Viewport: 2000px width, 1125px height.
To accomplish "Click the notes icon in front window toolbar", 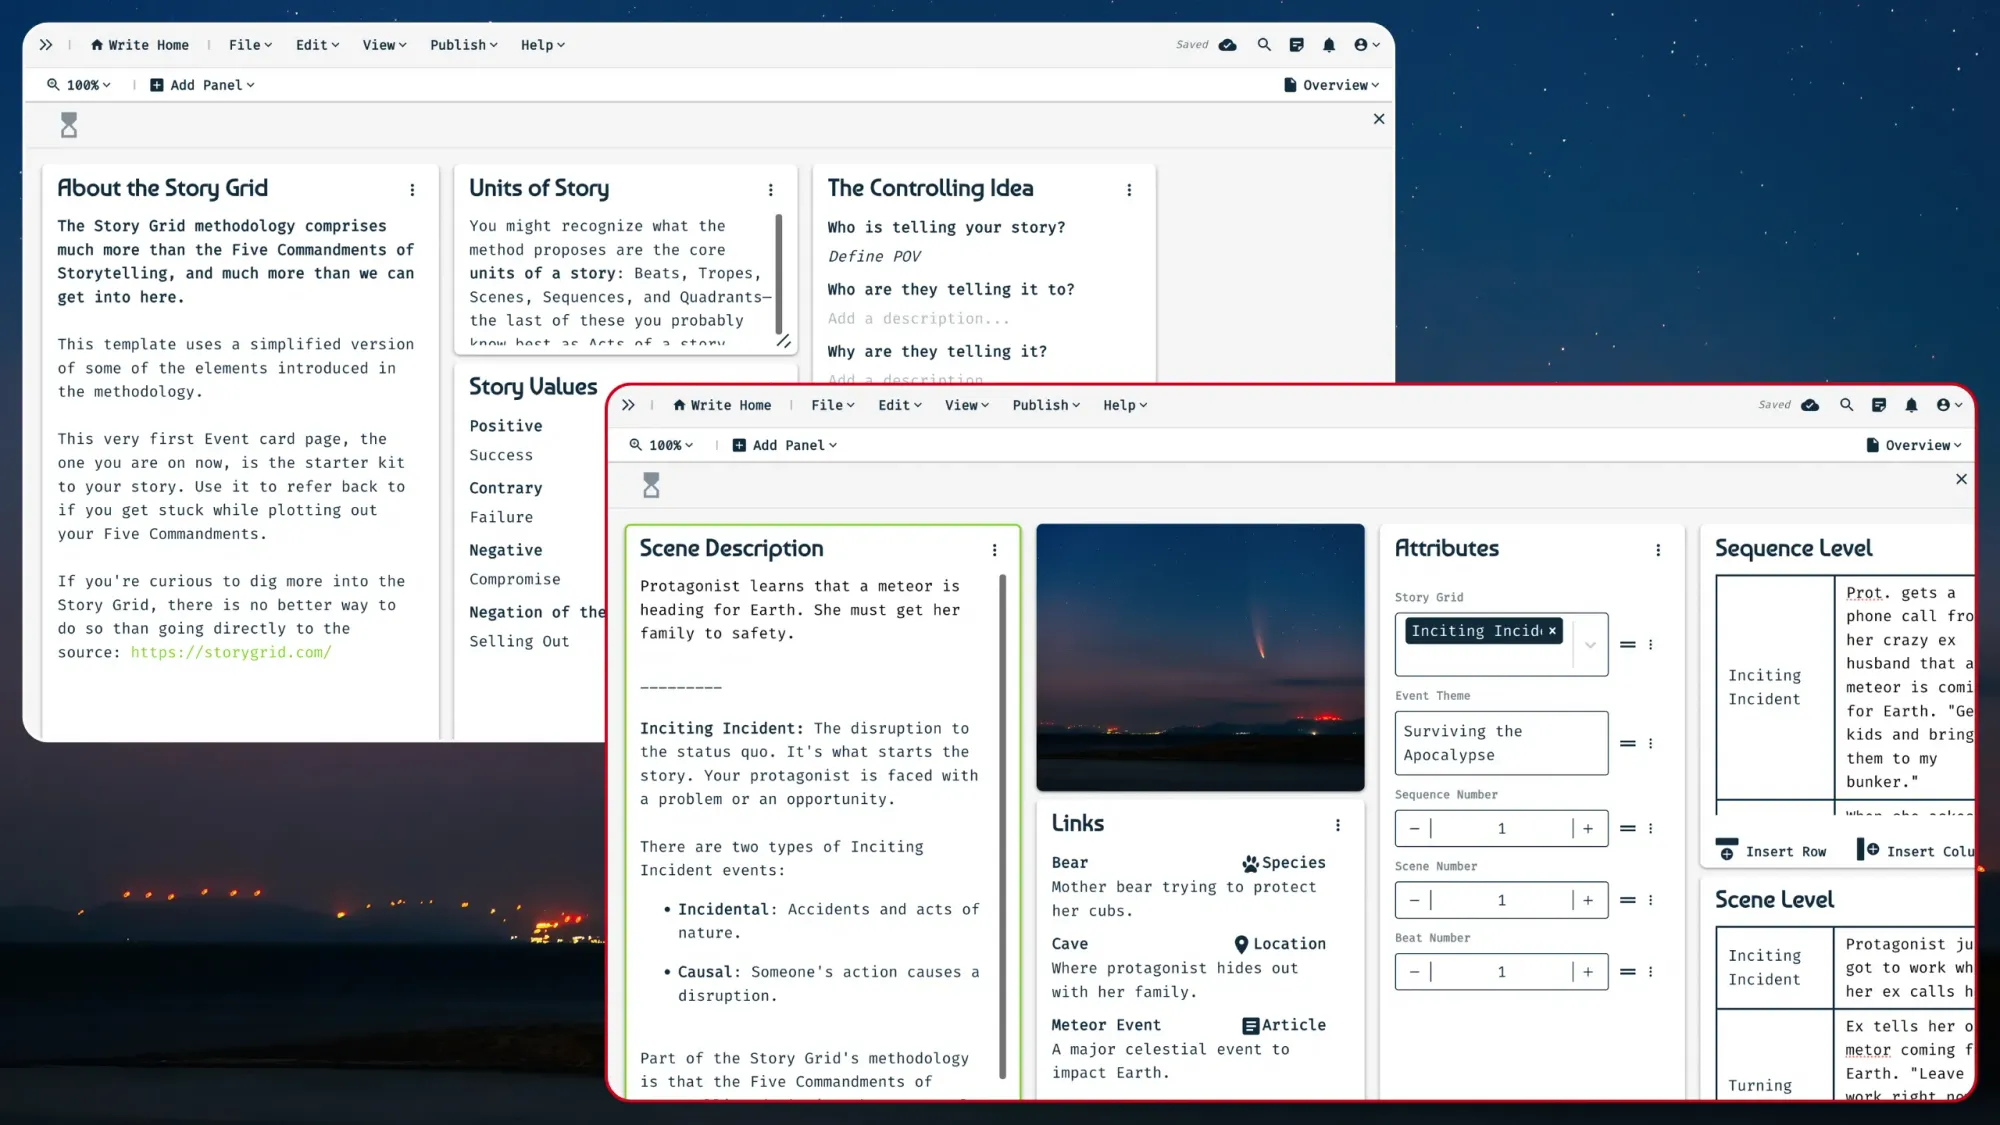I will tap(1879, 405).
